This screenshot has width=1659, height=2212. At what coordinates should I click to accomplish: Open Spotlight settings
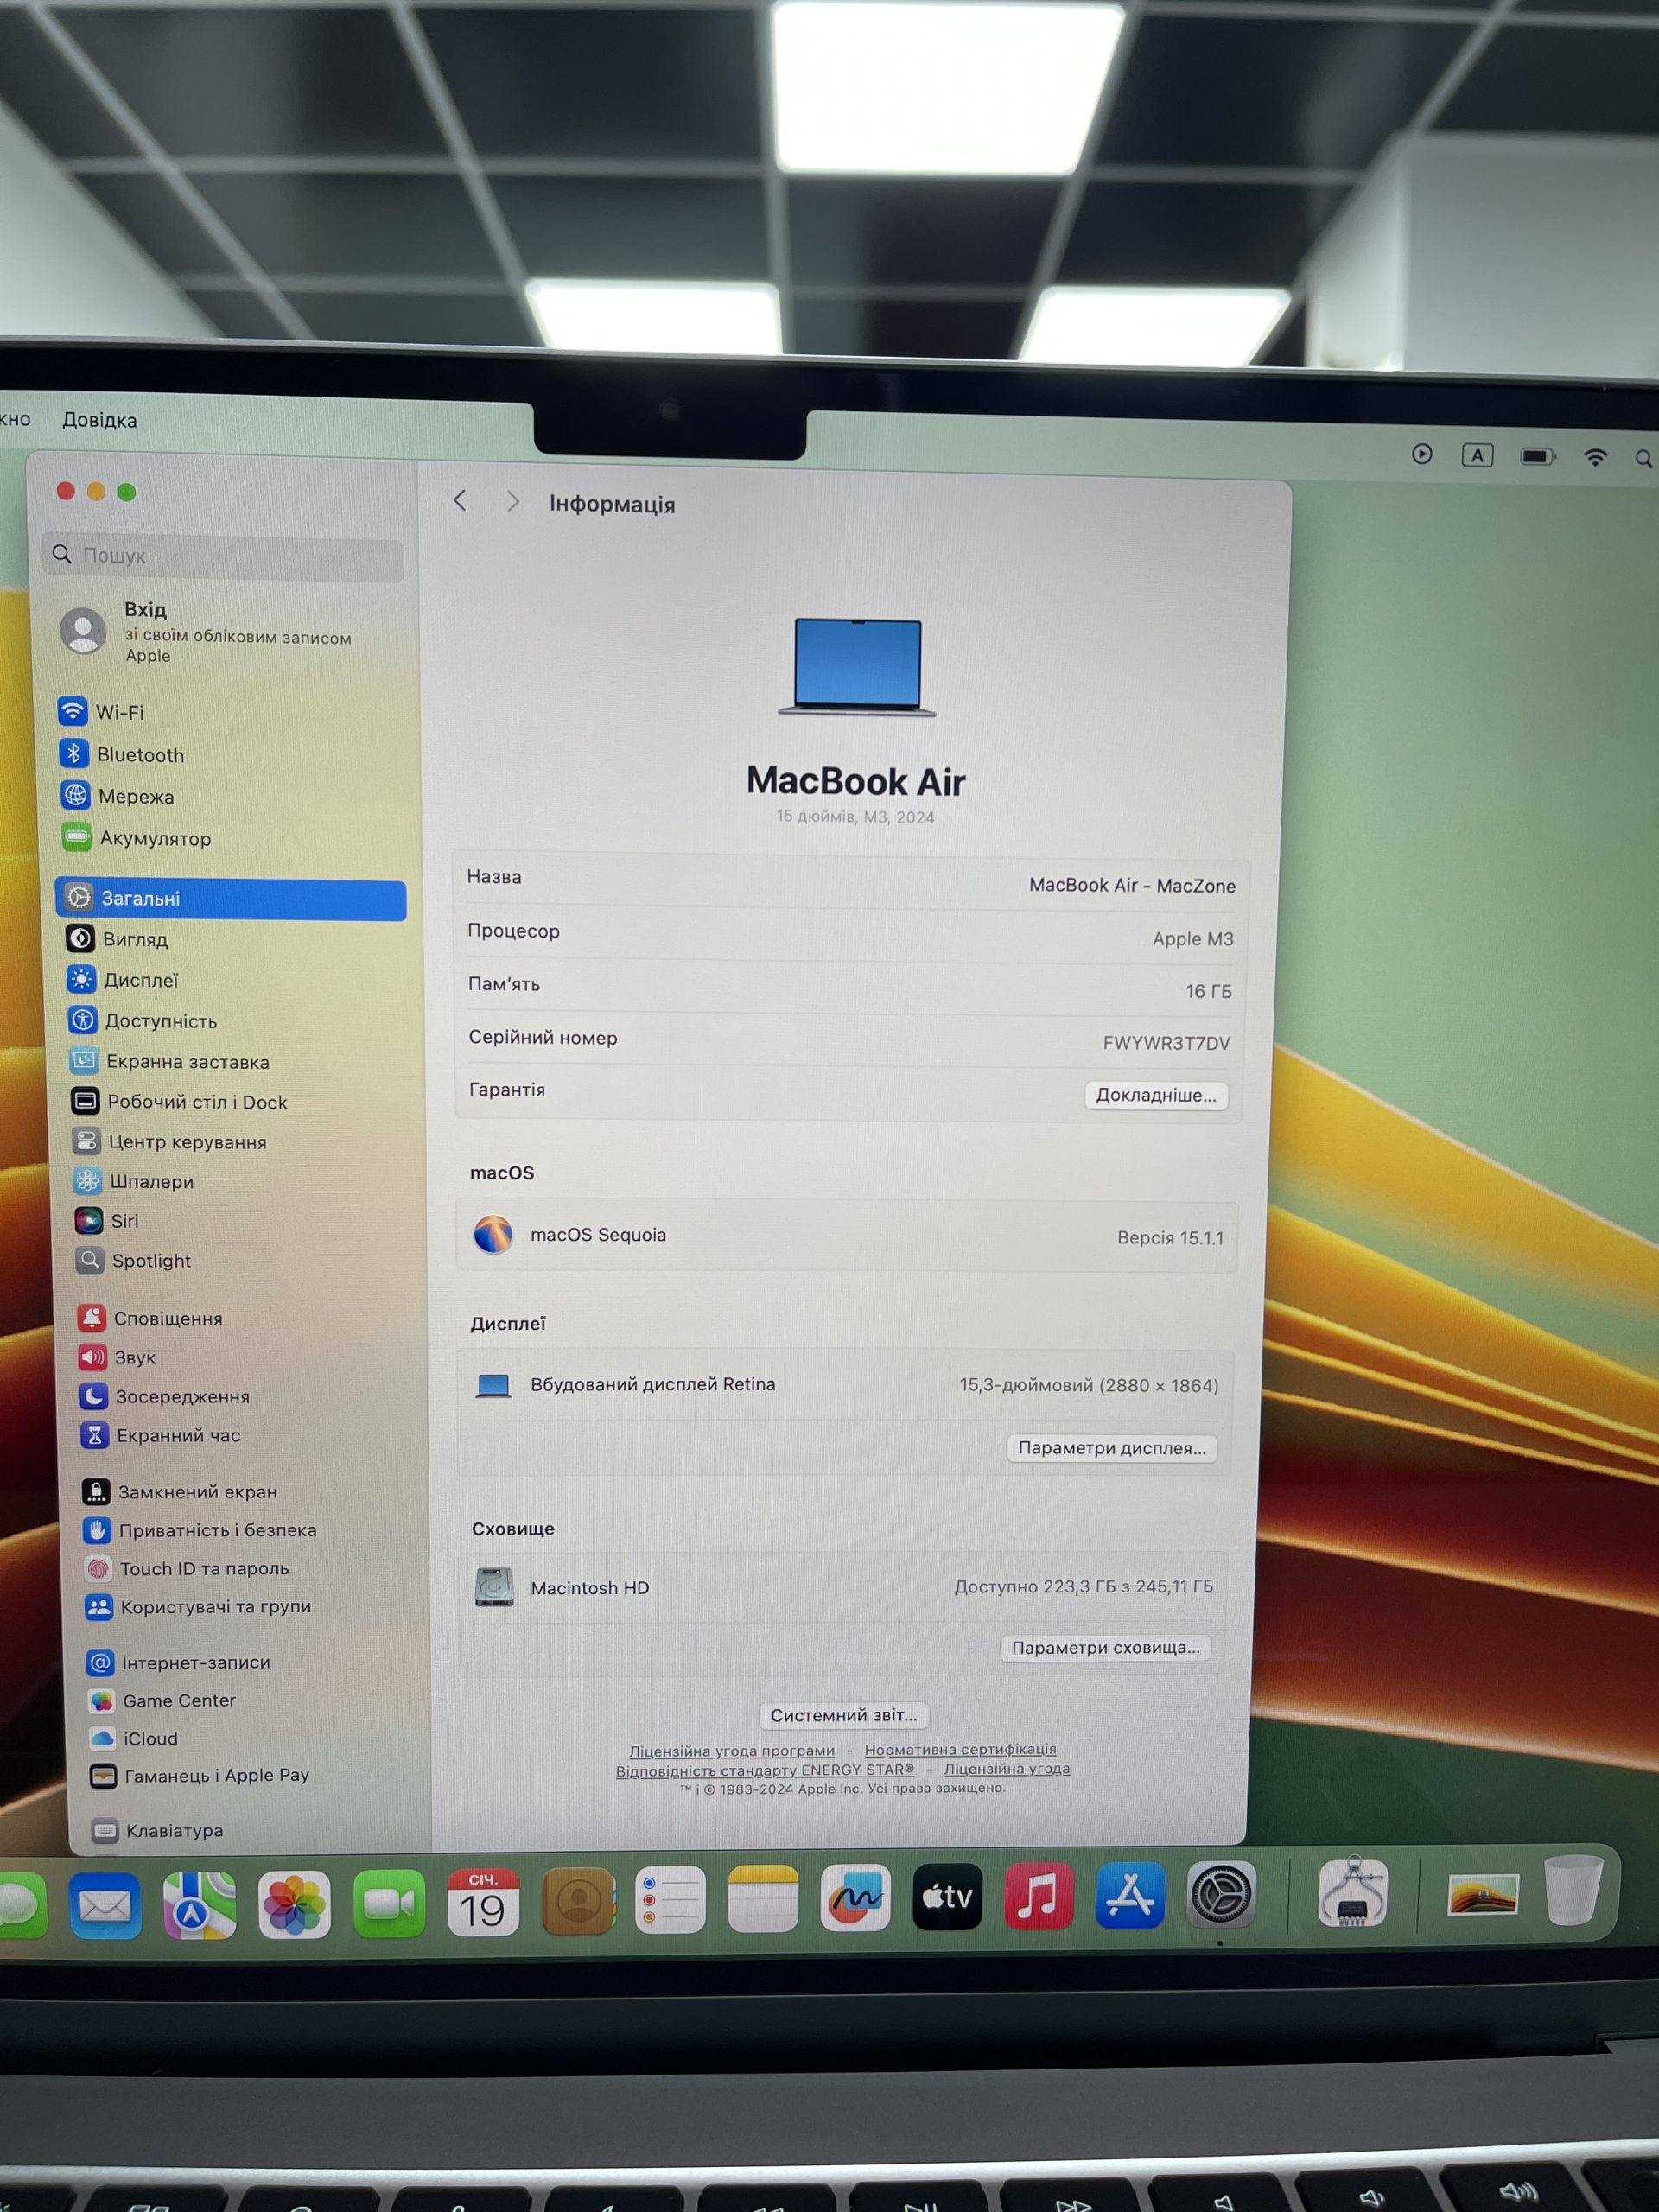134,1261
